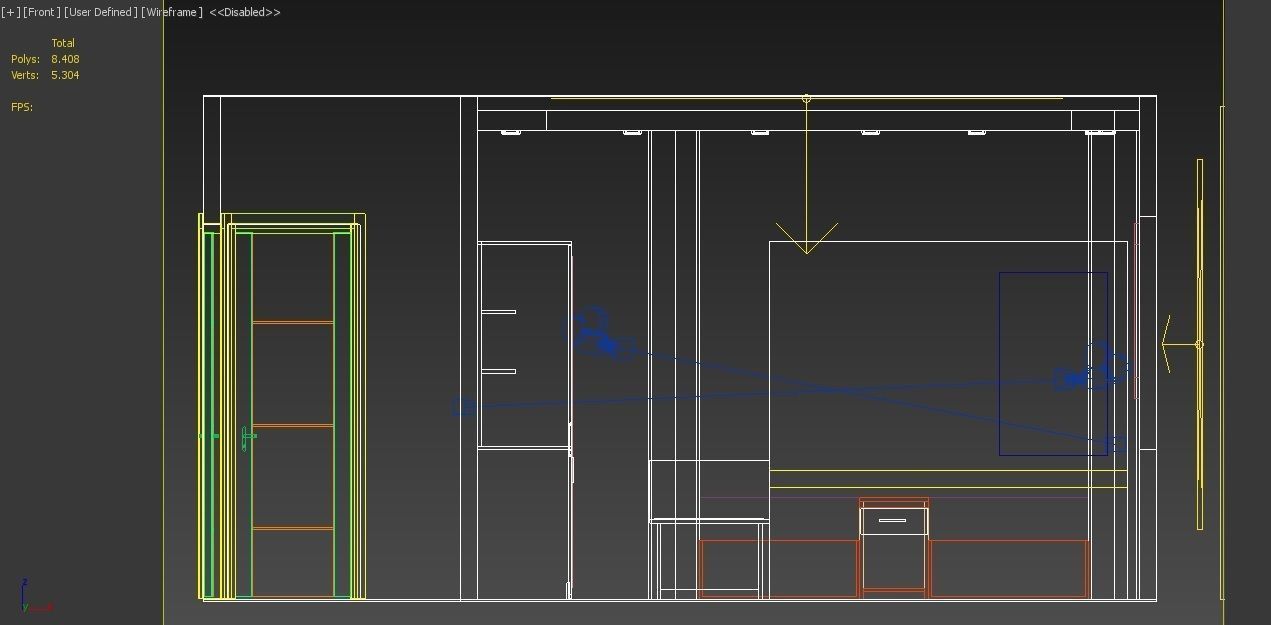Click the Polys count value 8.408
Viewport: 1271px width, 625px height.
click(x=65, y=59)
